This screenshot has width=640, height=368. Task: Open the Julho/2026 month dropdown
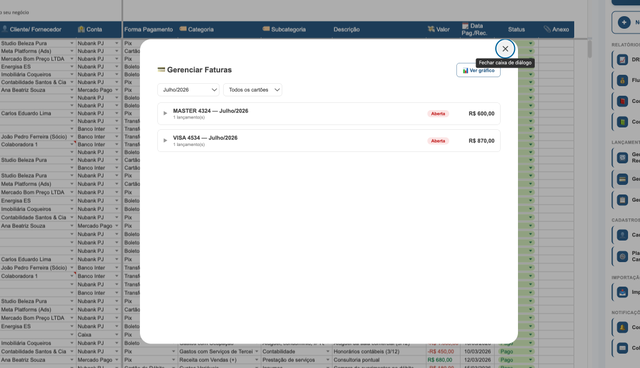click(x=188, y=90)
